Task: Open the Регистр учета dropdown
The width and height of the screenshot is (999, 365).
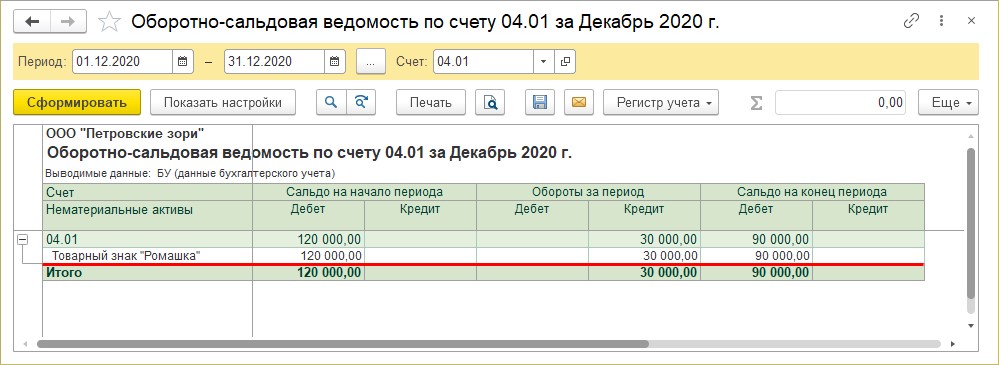Action: [x=661, y=102]
